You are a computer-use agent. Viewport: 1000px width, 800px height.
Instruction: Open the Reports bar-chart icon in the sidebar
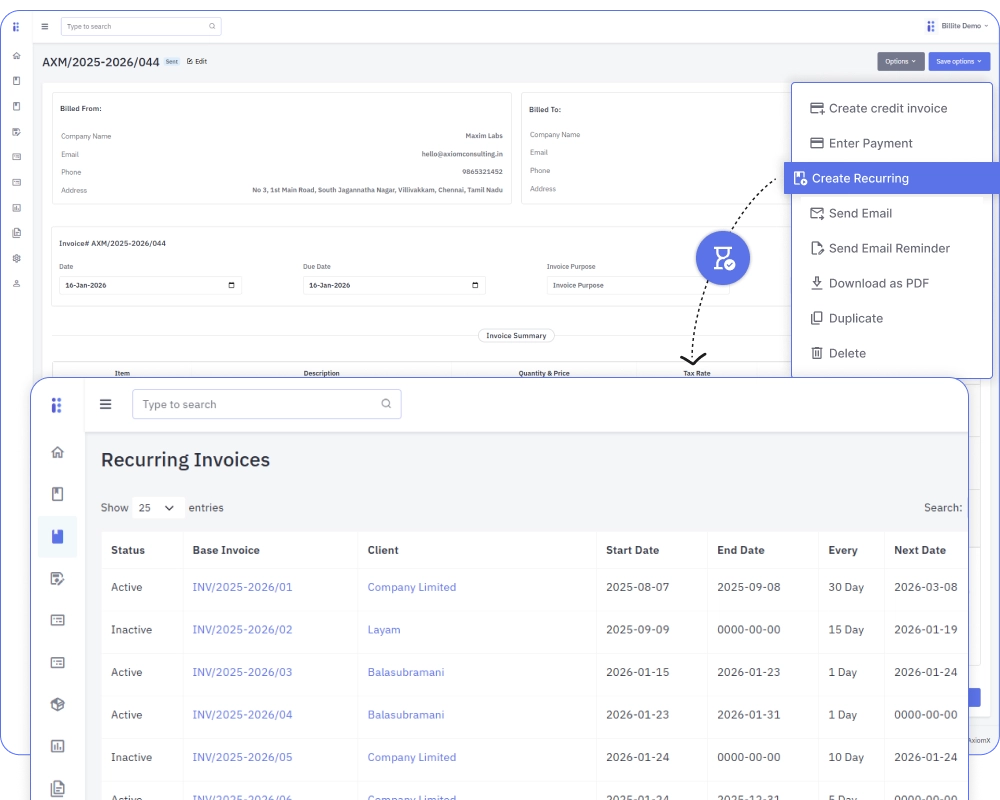tap(57, 746)
